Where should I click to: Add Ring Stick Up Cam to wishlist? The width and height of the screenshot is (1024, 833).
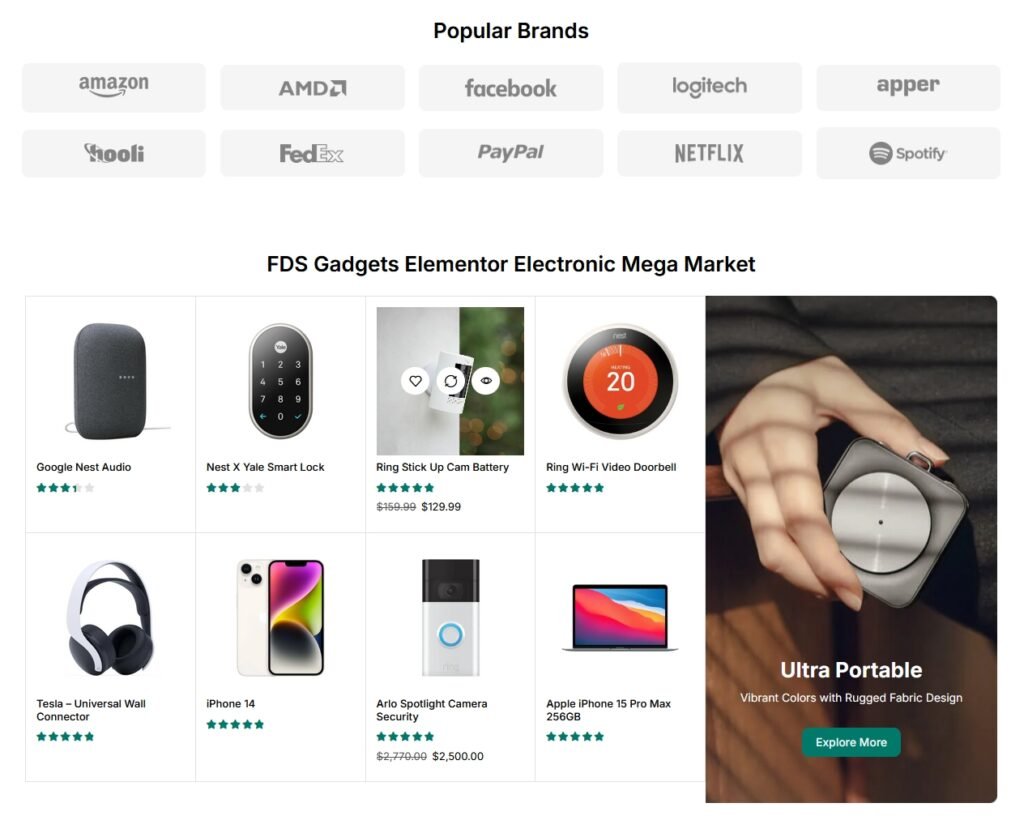coord(414,381)
